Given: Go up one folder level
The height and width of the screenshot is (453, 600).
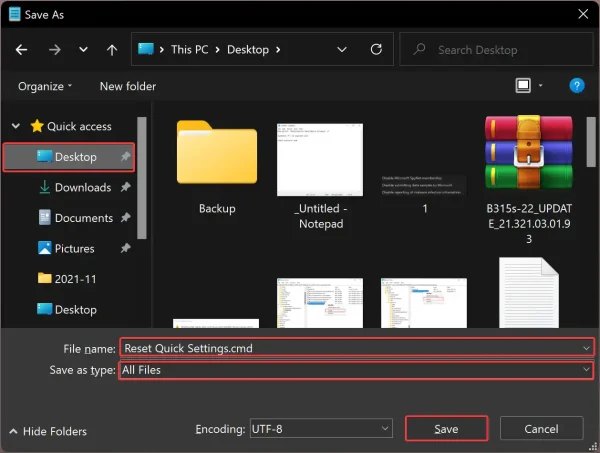Looking at the screenshot, I should point(112,50).
